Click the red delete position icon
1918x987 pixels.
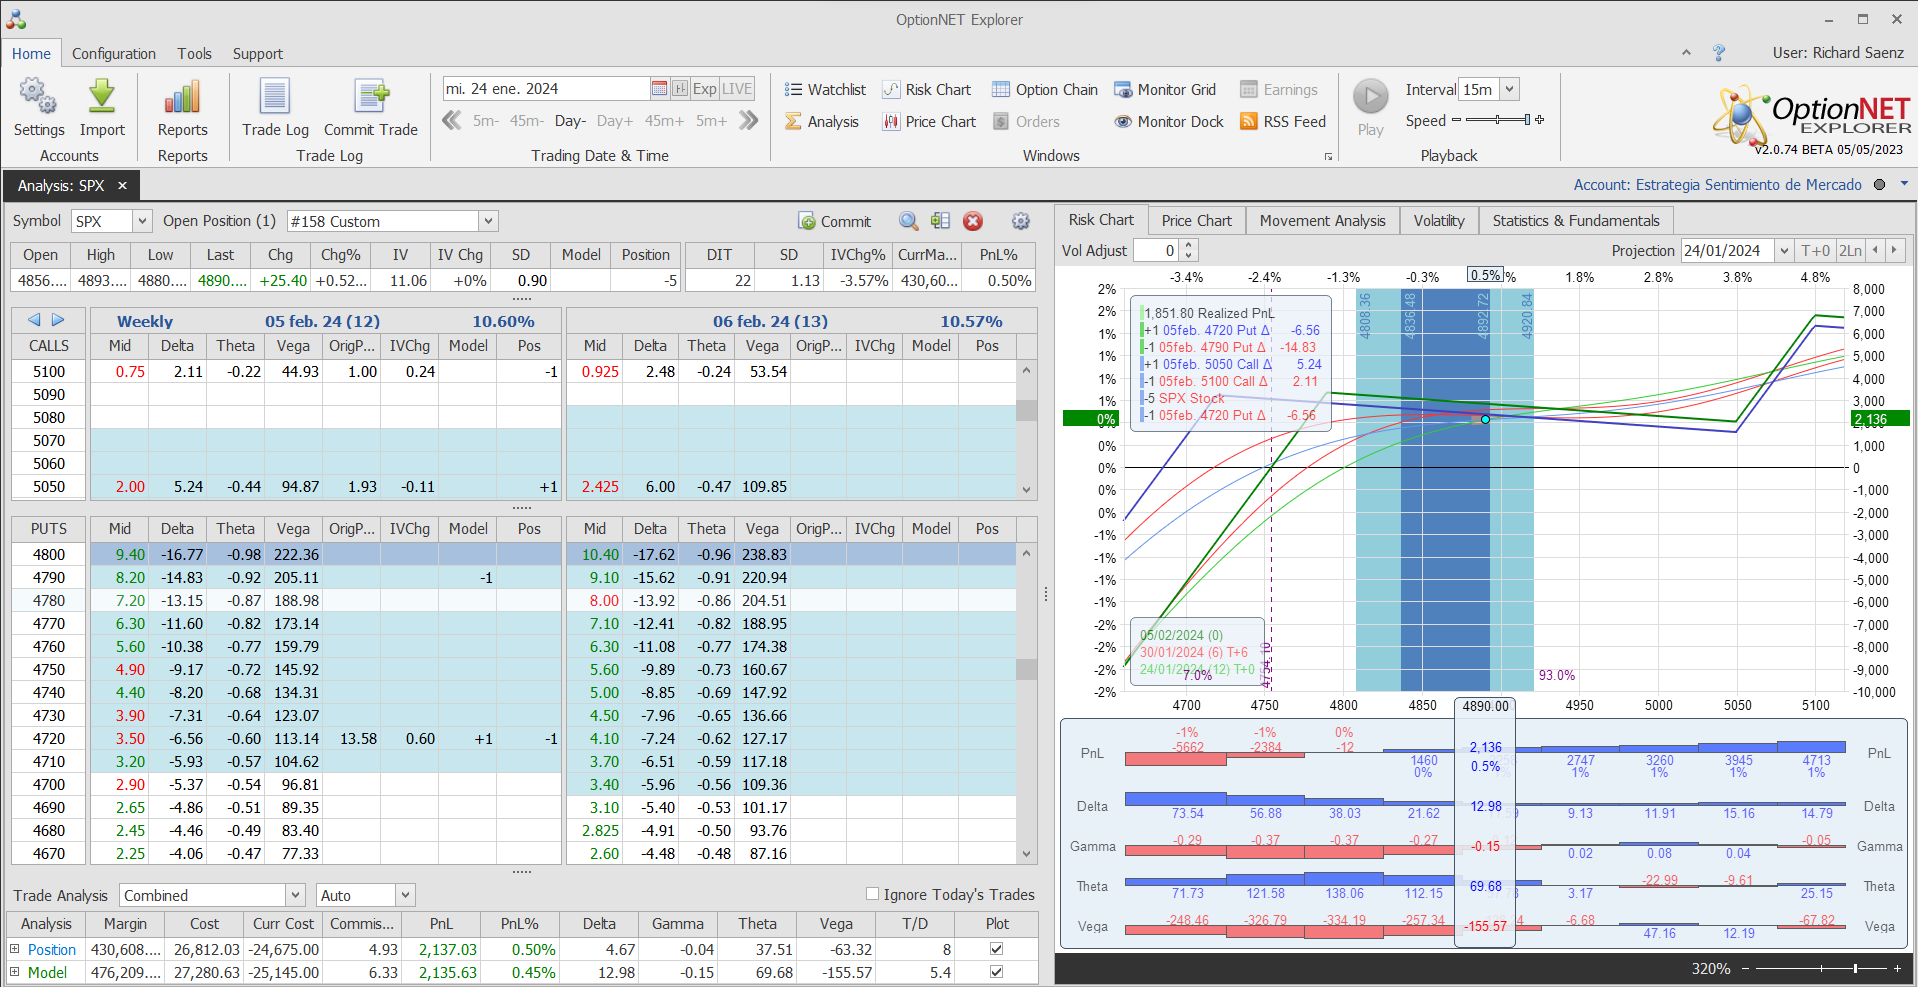tap(973, 222)
